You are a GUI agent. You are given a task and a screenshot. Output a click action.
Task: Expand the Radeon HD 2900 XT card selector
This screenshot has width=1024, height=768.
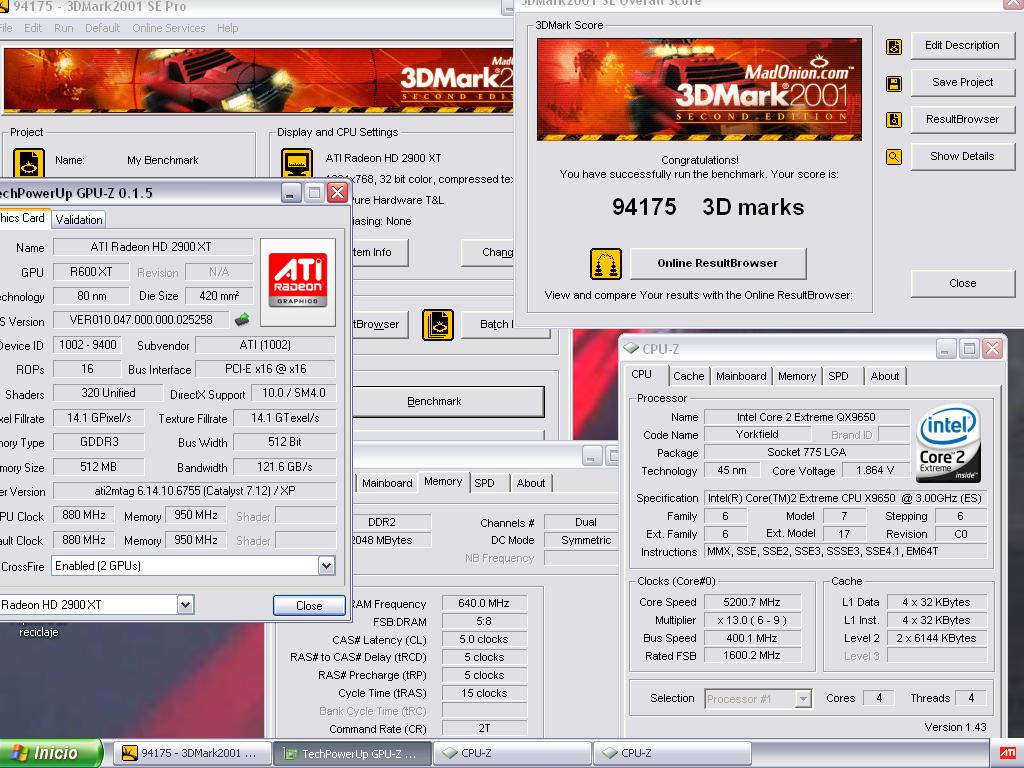[185, 605]
